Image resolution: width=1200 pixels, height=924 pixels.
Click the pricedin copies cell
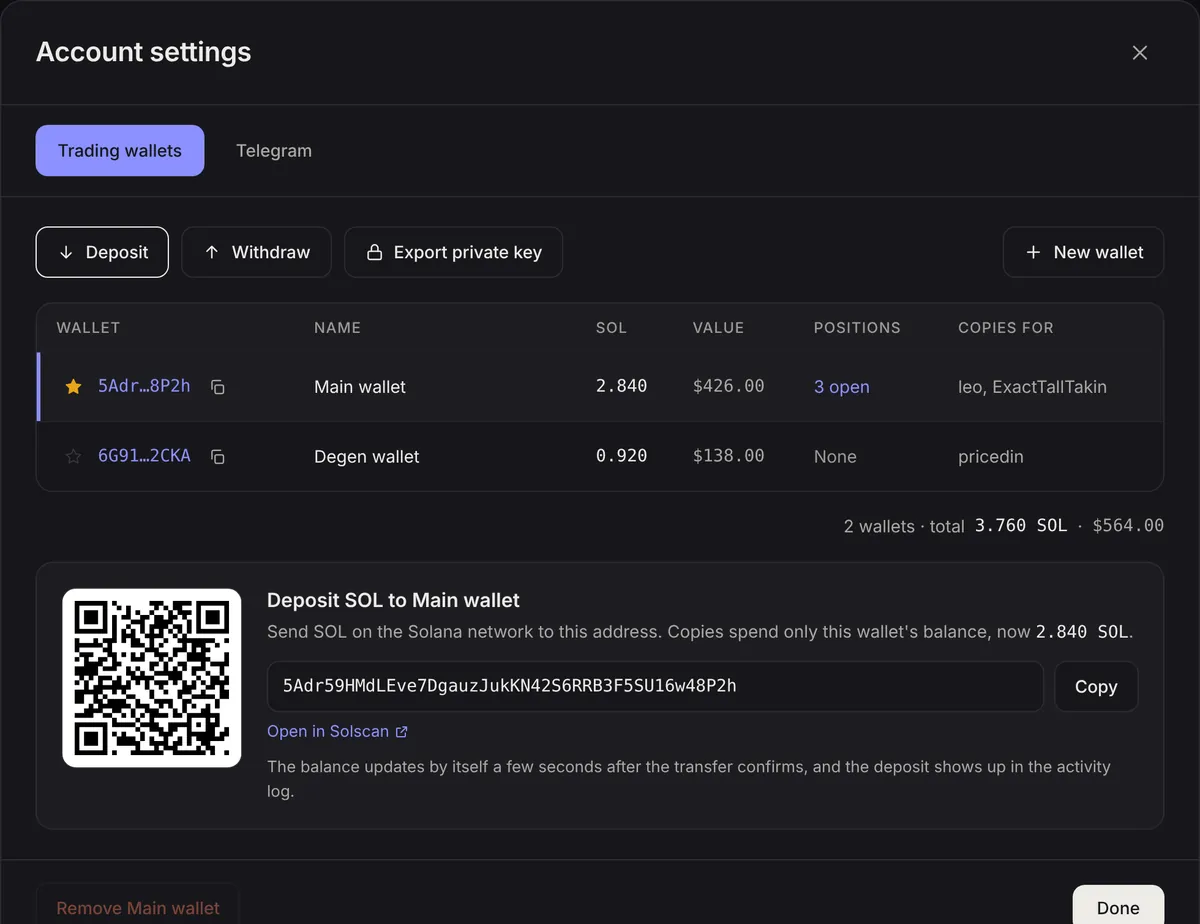990,456
